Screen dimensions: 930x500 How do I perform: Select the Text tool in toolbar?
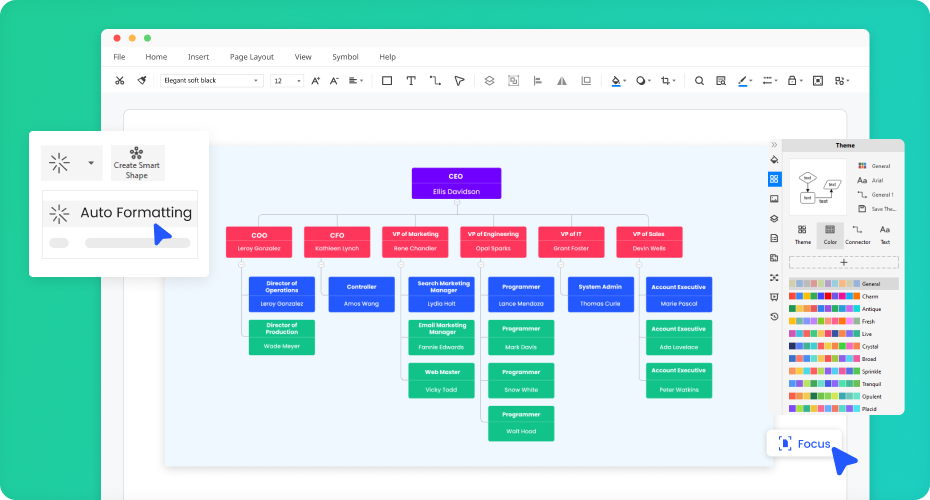[x=411, y=80]
